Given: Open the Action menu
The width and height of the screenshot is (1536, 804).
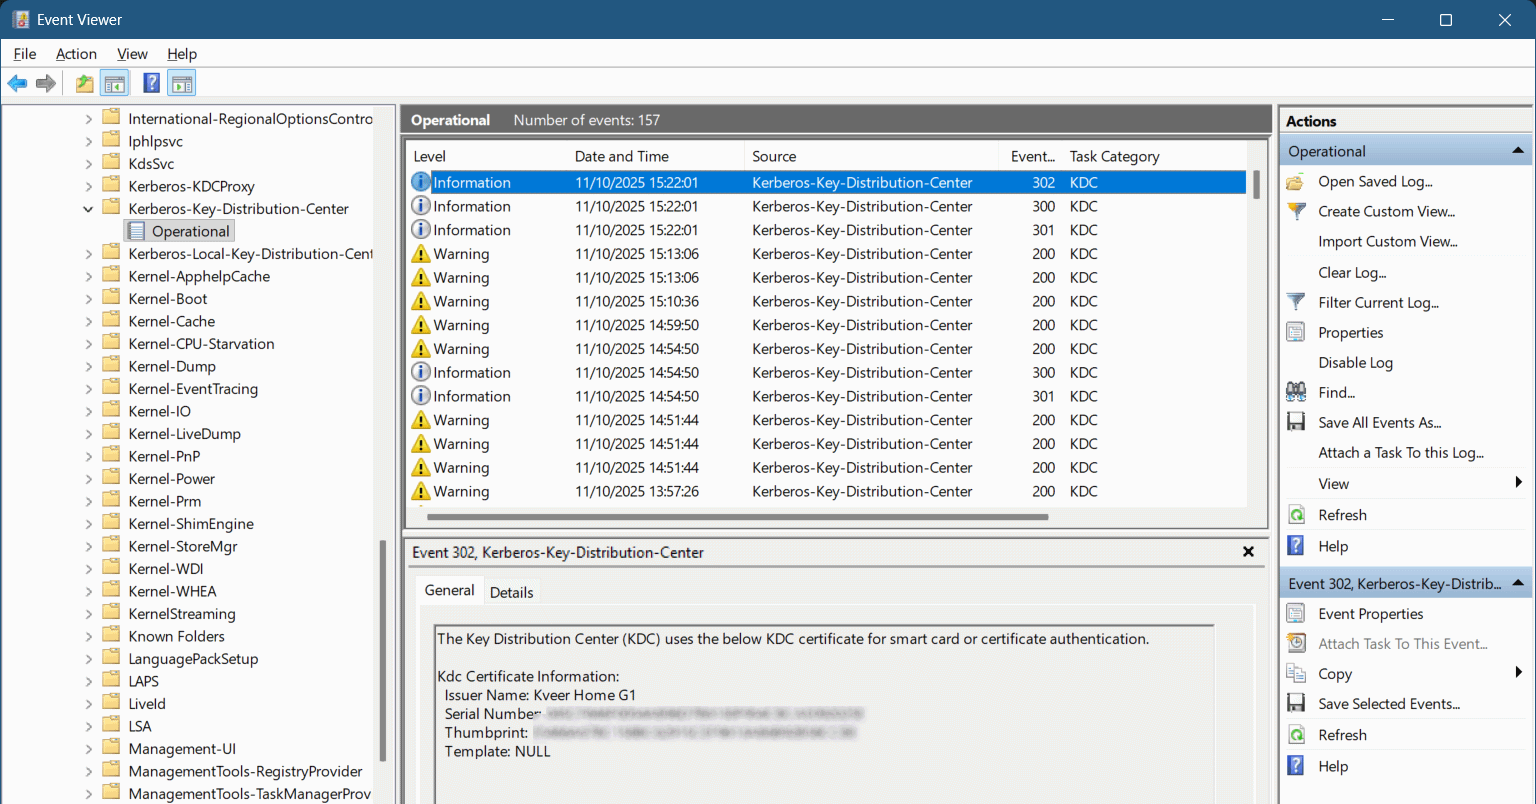Looking at the screenshot, I should click(x=76, y=54).
